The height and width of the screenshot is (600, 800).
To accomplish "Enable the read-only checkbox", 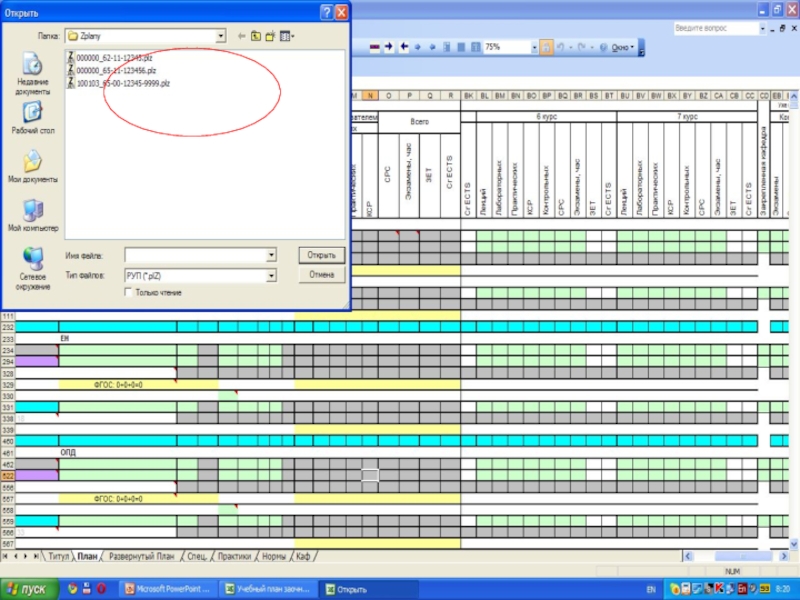I will [128, 292].
